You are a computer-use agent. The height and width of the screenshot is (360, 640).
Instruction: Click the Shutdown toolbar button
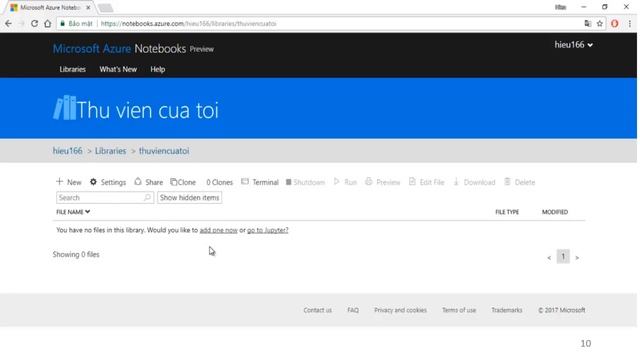305,182
